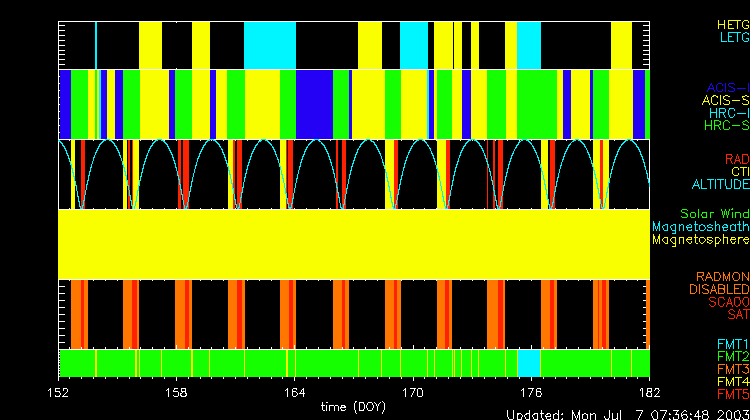Click the 152 tick label on time axis
The width and height of the screenshot is (750, 420).
click(x=60, y=392)
